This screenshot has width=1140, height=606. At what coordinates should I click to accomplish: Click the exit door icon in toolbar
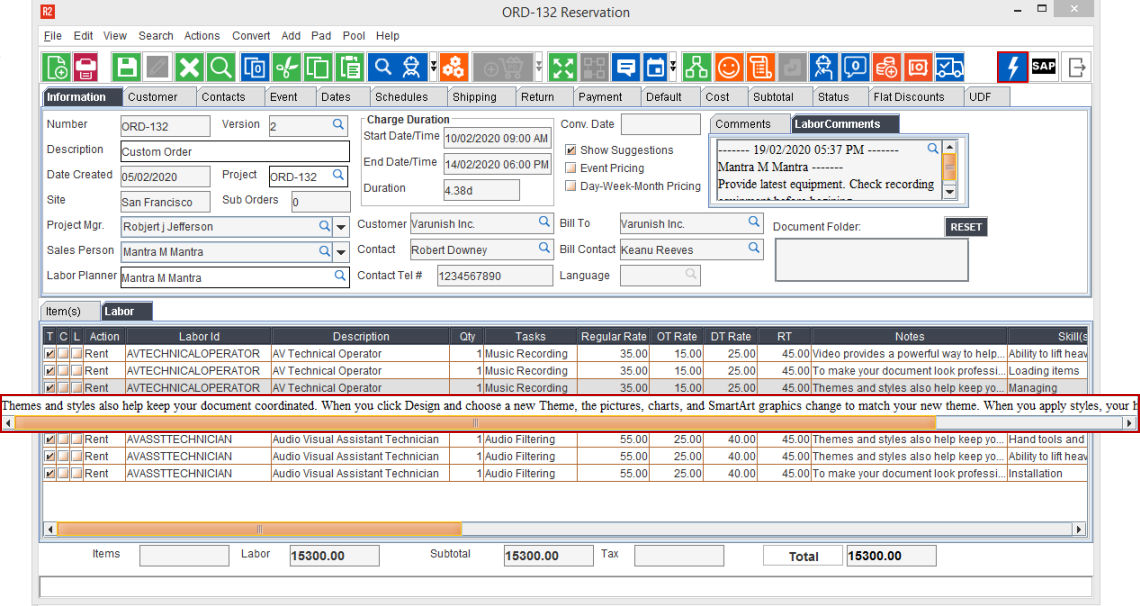[x=1077, y=67]
